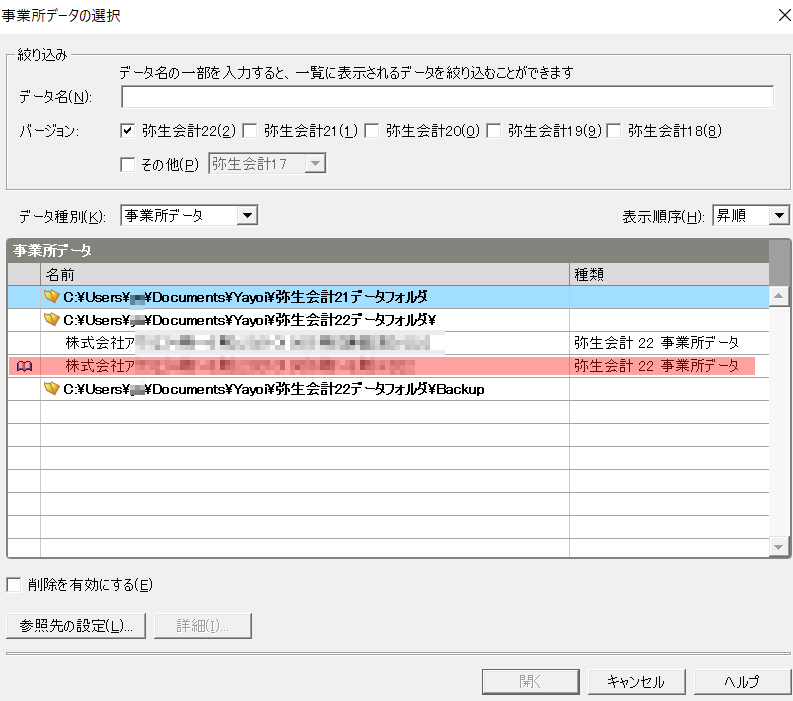Click the 種類 column header
The width and height of the screenshot is (793, 701).
669,274
